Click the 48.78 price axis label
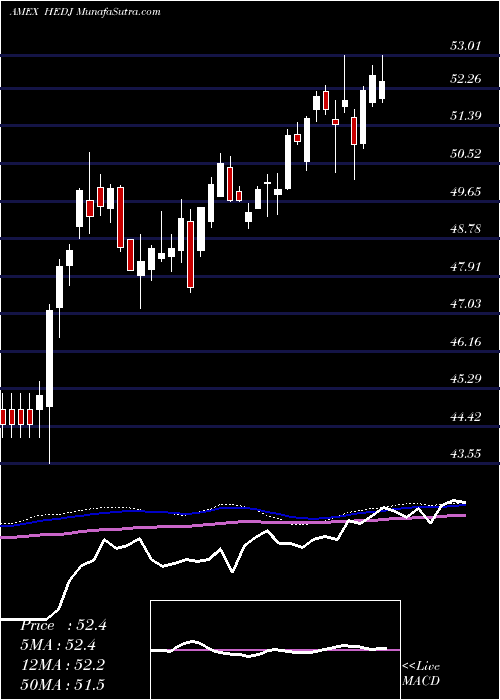The image size is (500, 700). click(466, 229)
